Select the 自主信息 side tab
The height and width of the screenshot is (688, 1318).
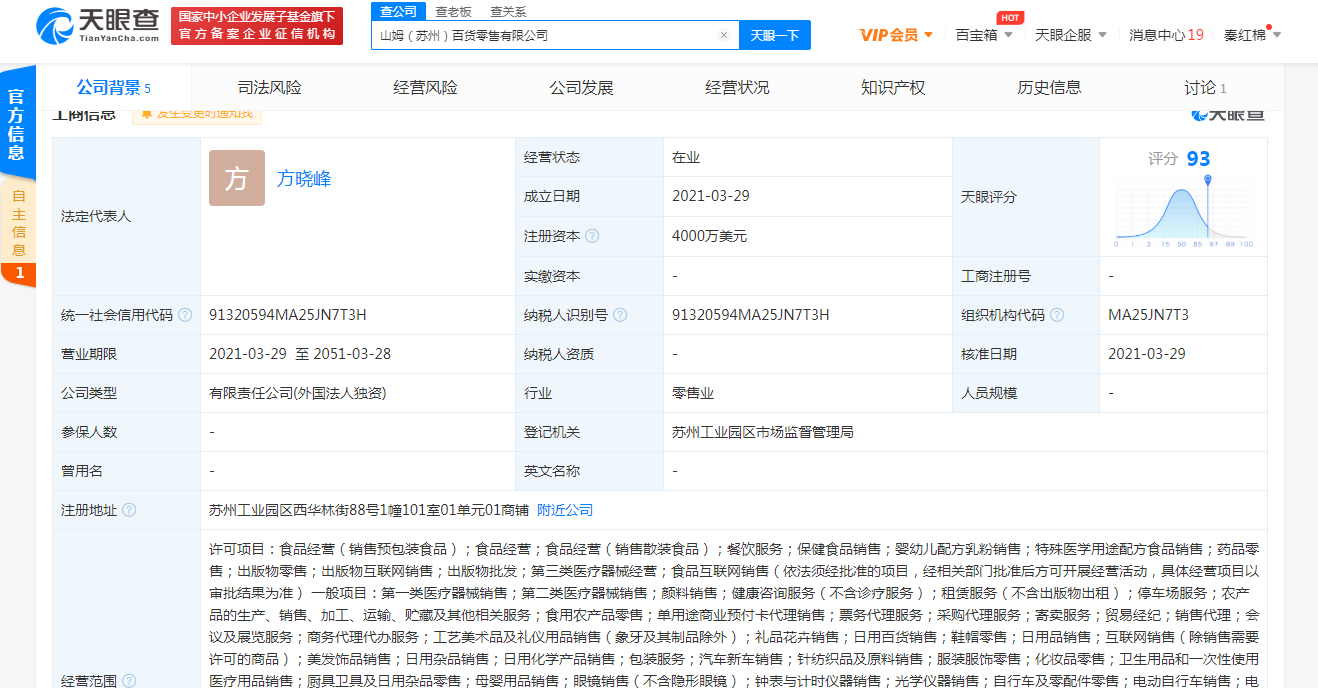click(x=18, y=232)
